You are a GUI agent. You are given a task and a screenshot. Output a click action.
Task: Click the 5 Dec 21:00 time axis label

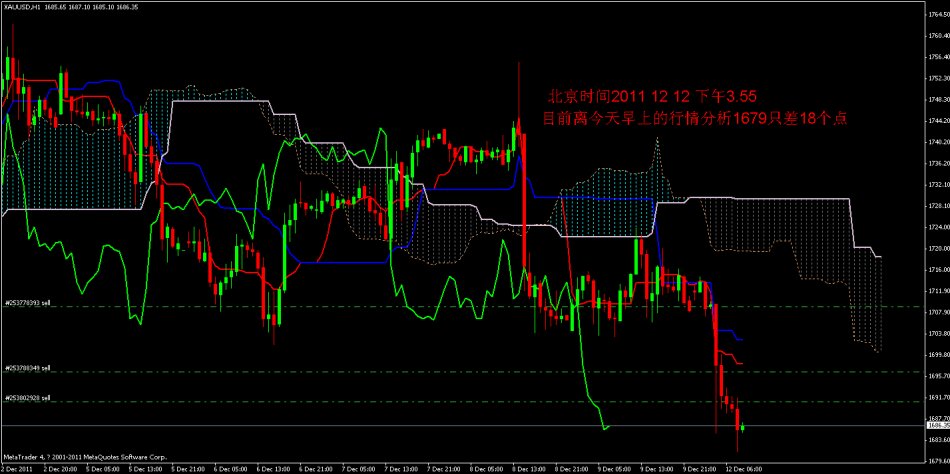(x=188, y=468)
